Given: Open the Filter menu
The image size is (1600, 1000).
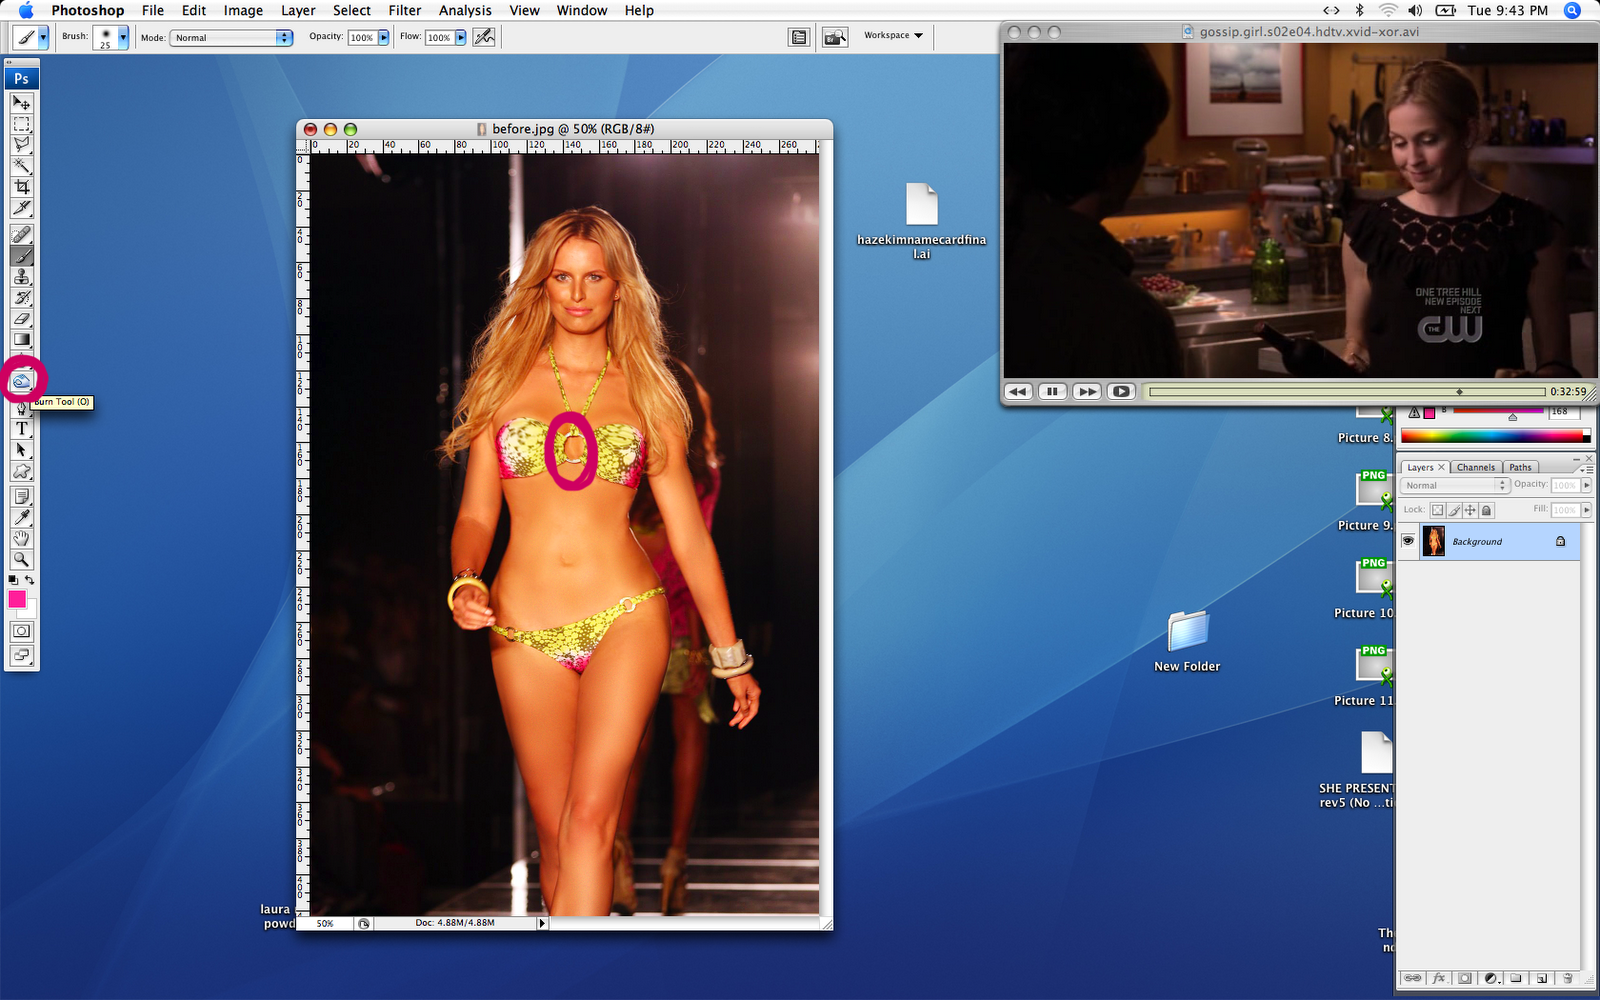Looking at the screenshot, I should [405, 10].
